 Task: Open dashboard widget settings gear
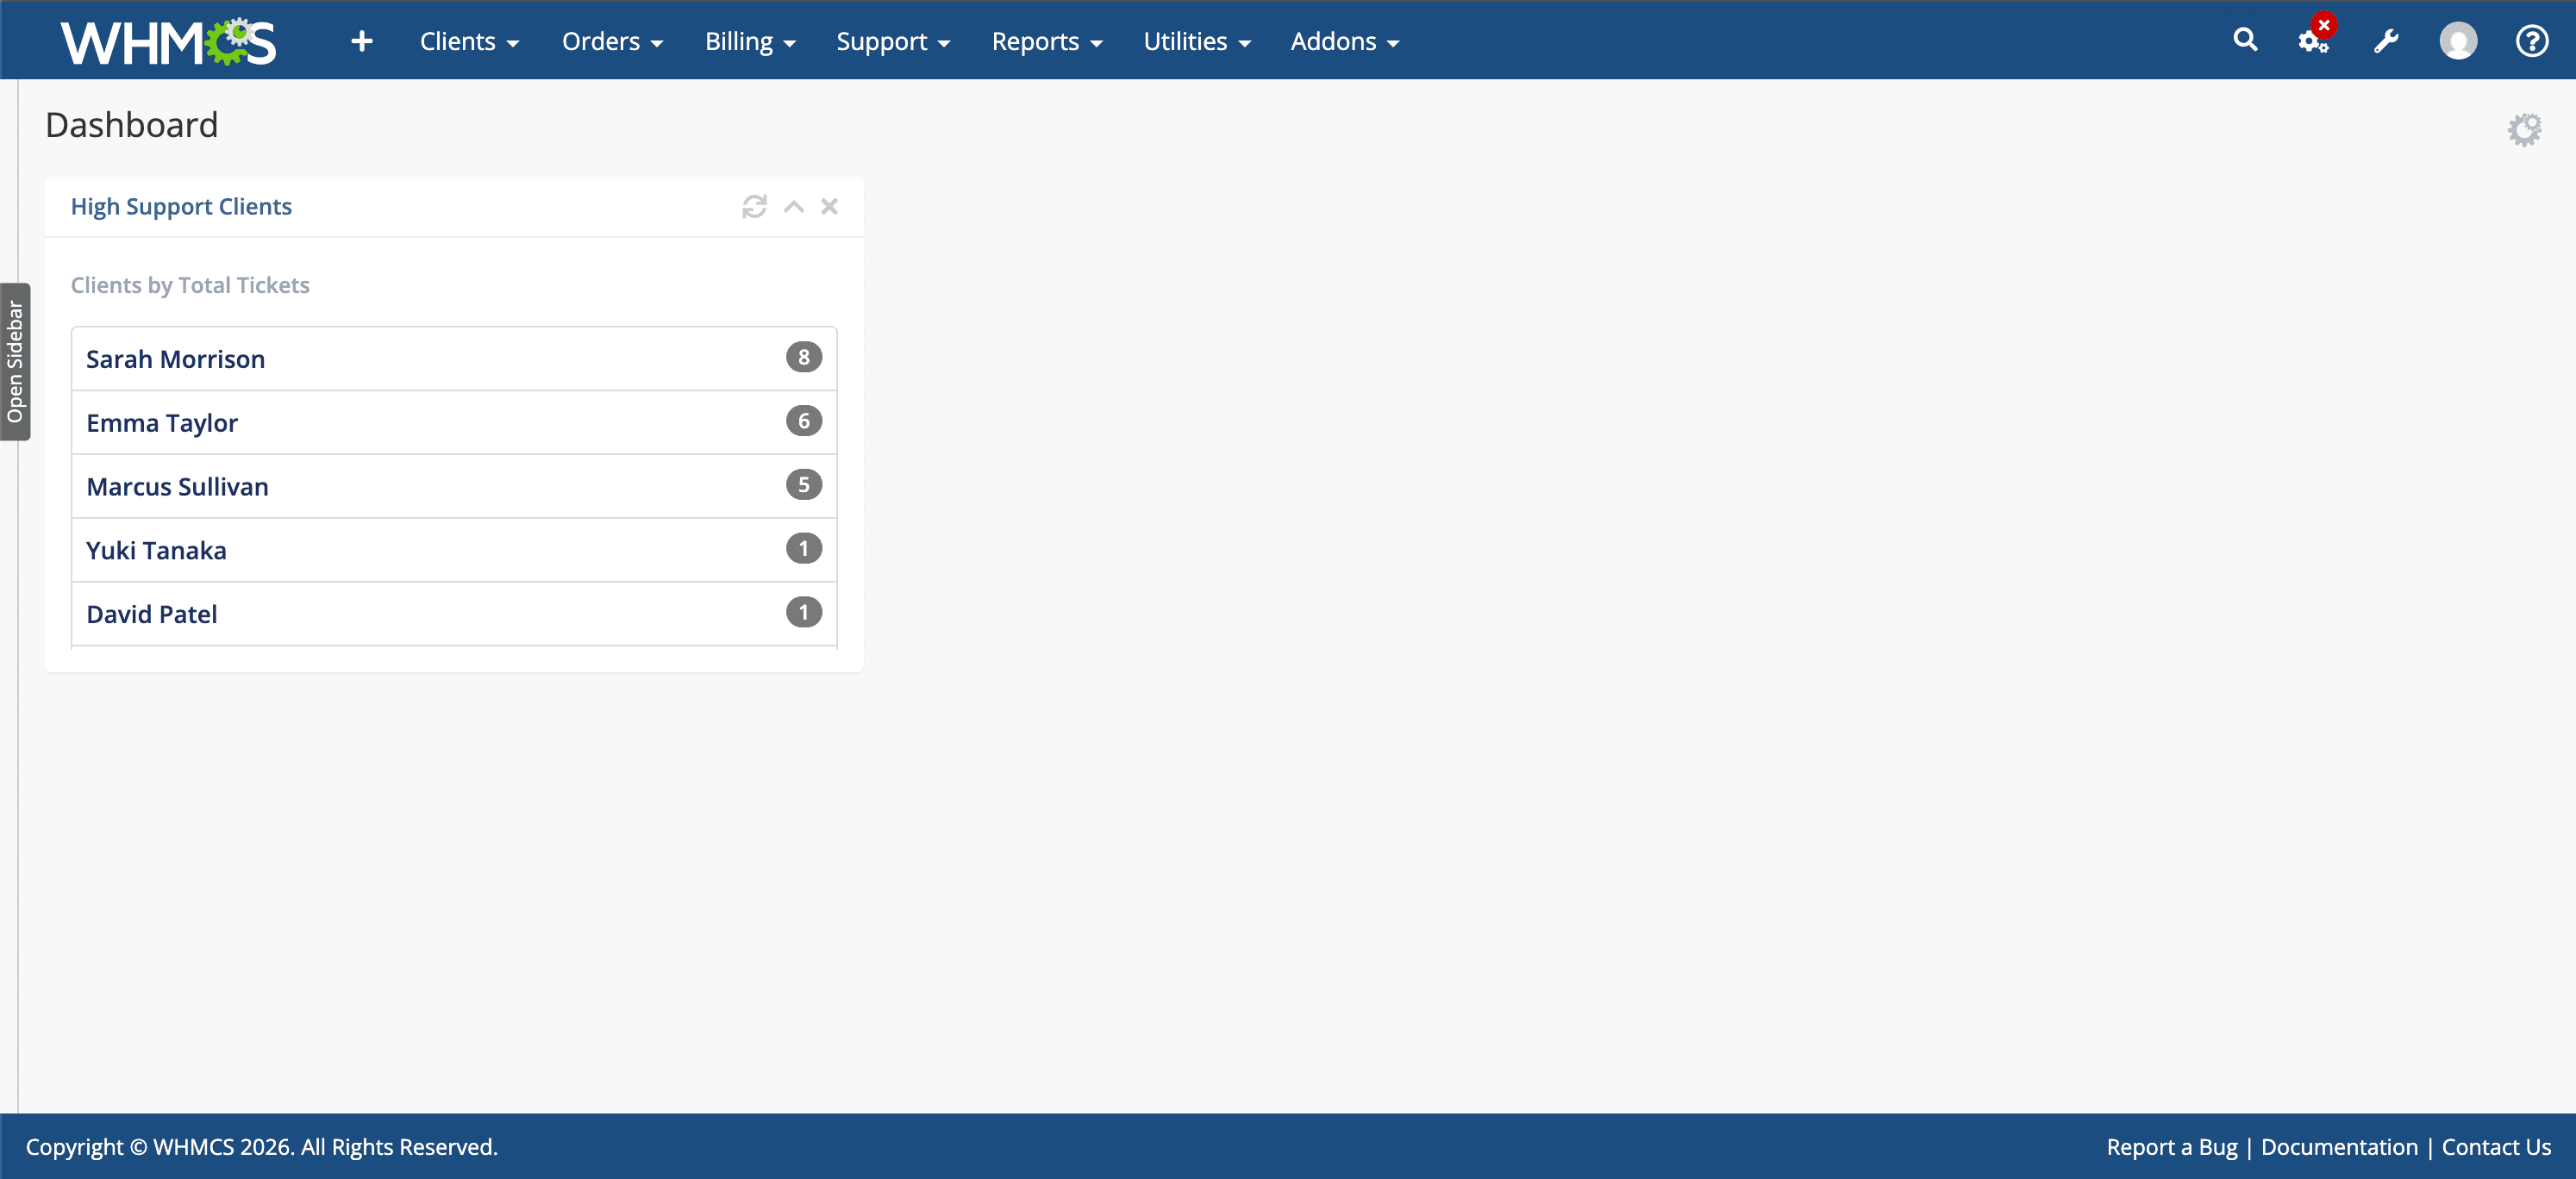pyautogui.click(x=2525, y=128)
